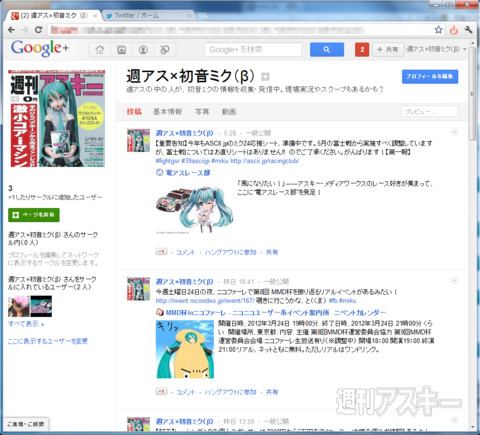This screenshot has height=435, width=480.
Task: Click the nivent.nicovideo.jp event link
Action: [205, 301]
